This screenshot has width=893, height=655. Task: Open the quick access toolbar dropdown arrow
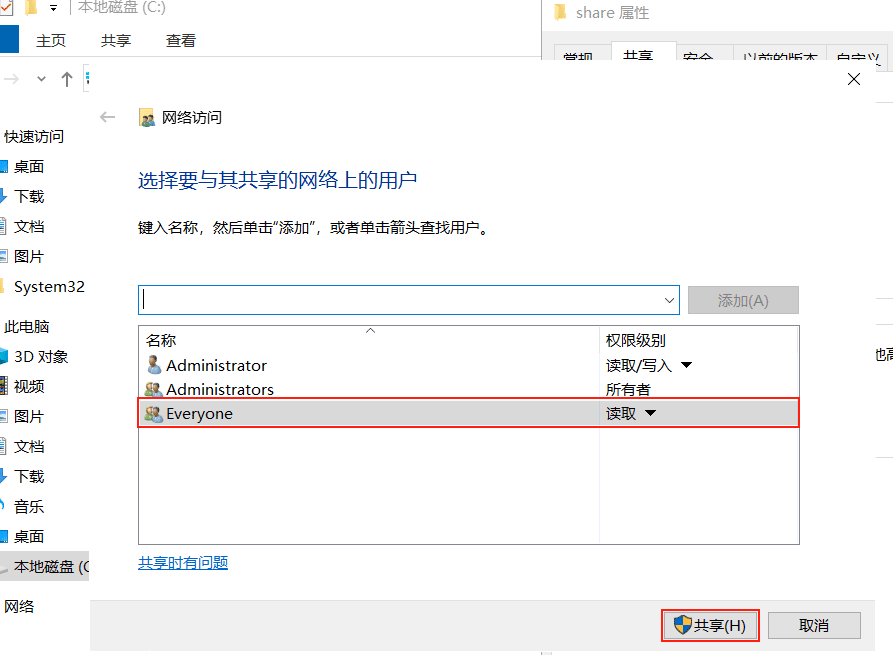[54, 8]
